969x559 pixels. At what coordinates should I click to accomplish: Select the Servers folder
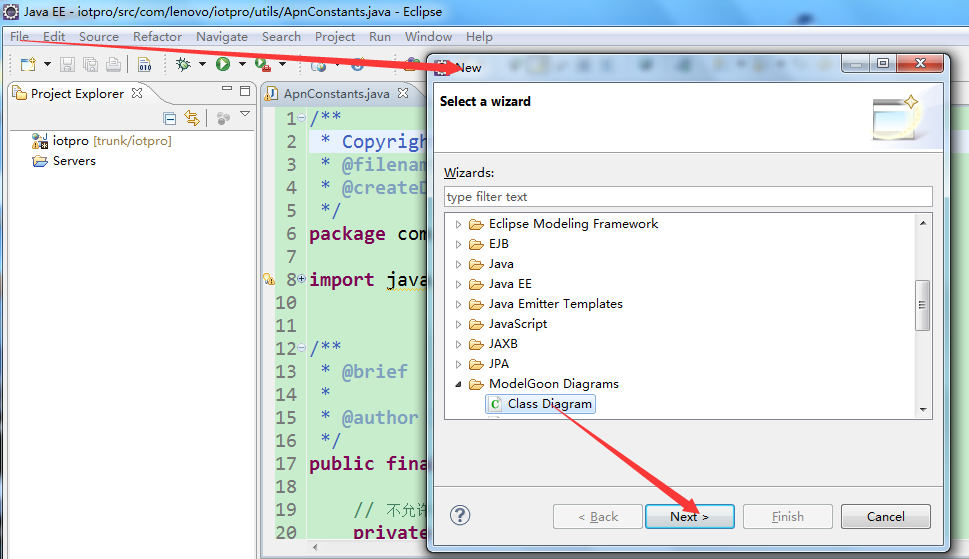[x=64, y=161]
